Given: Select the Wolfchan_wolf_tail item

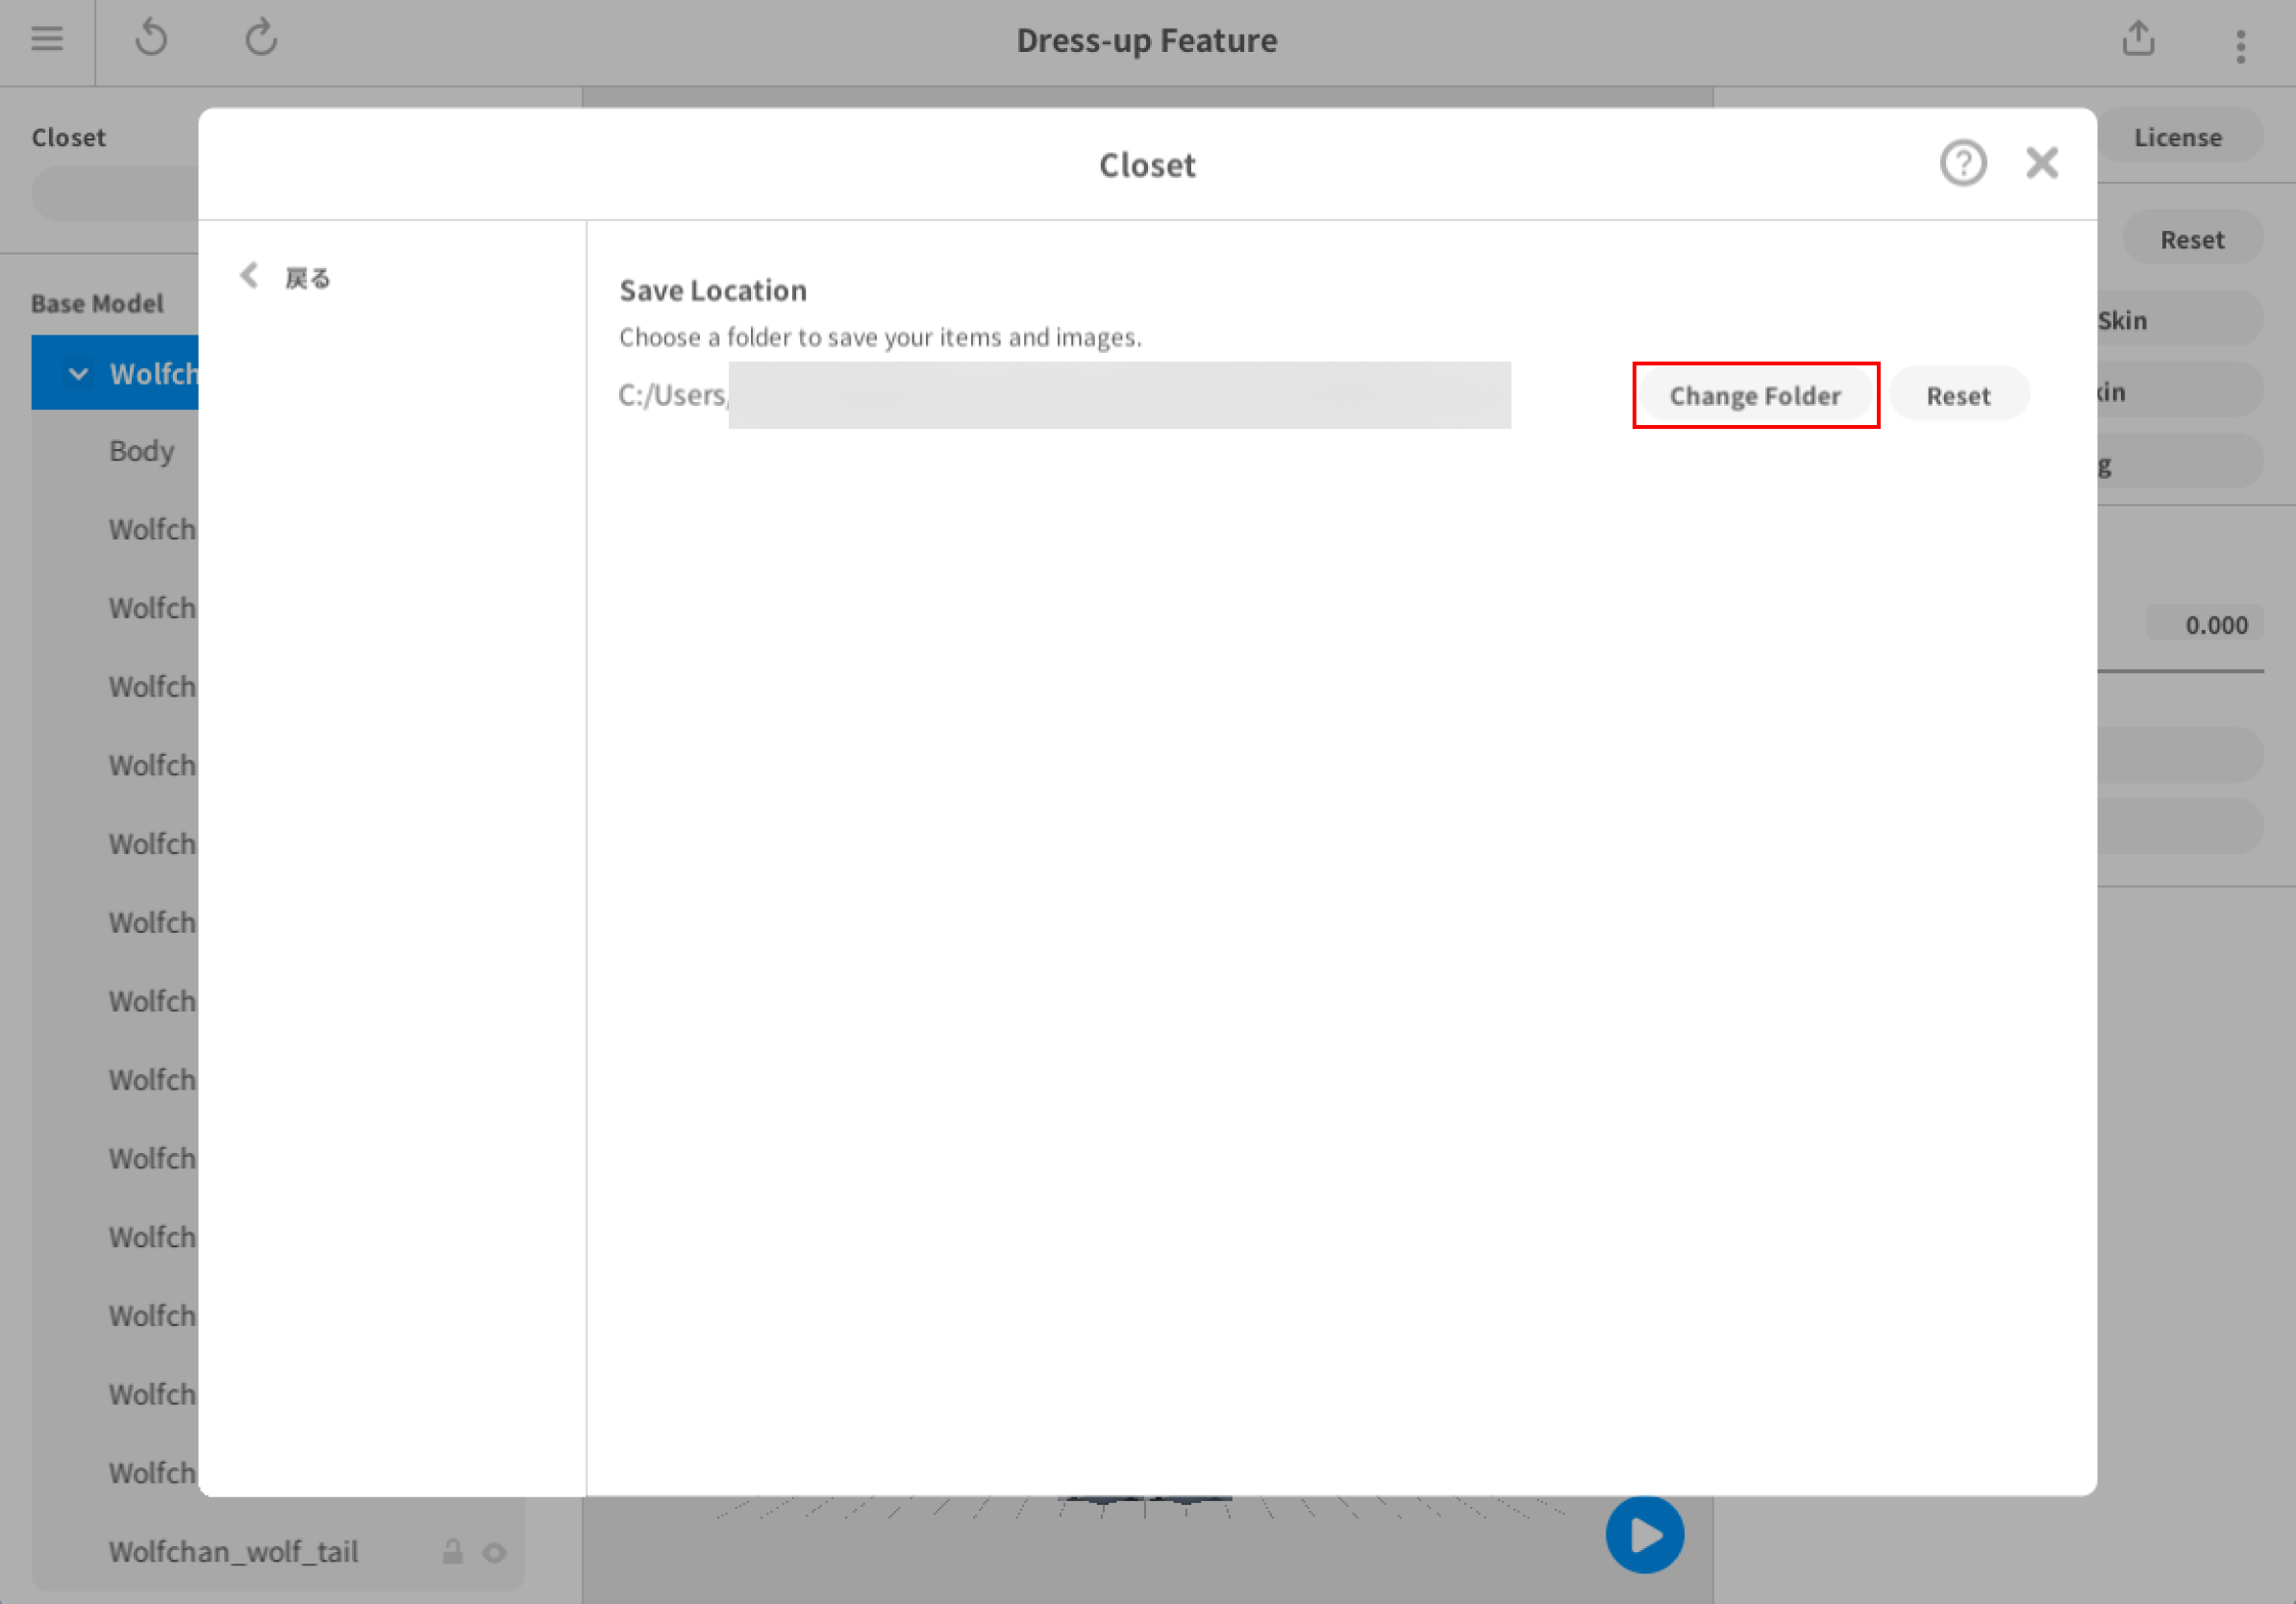Looking at the screenshot, I should tap(233, 1551).
